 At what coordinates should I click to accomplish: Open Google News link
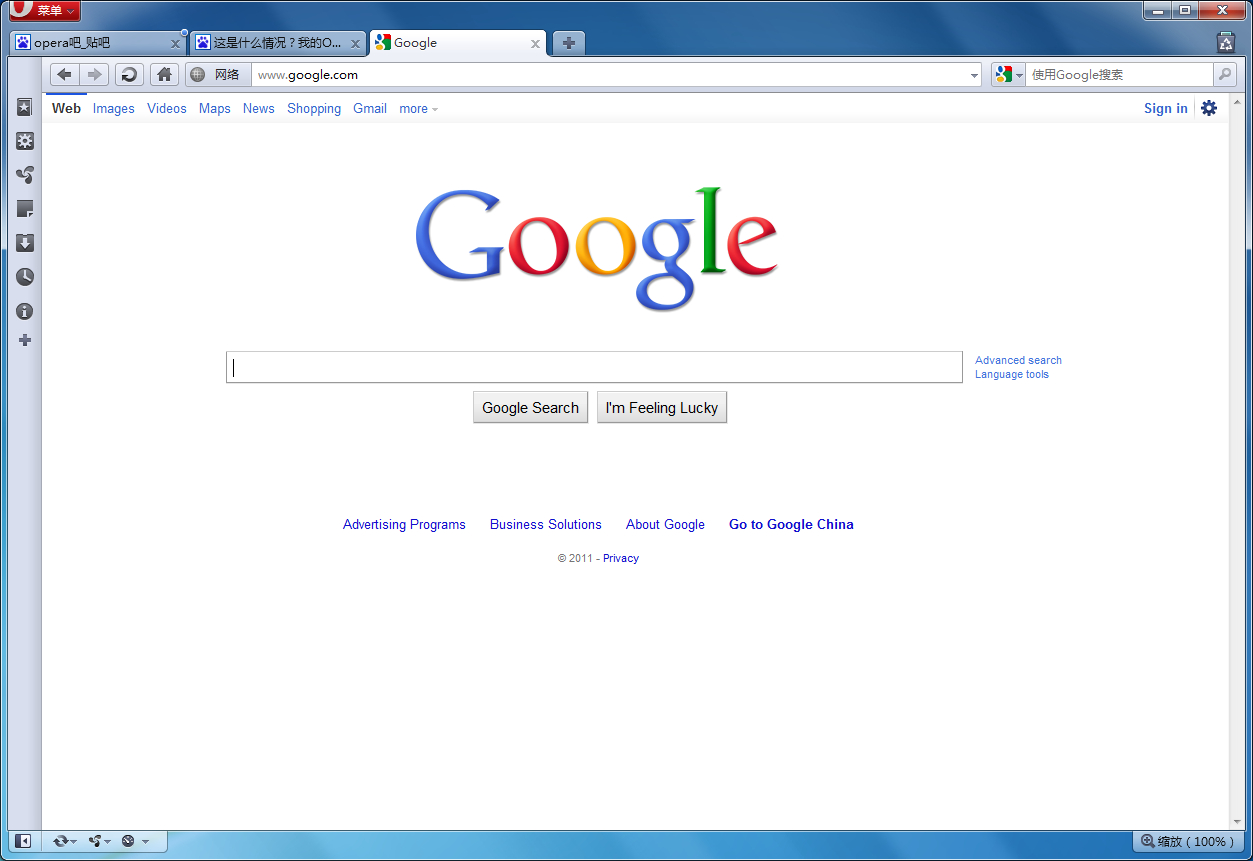[259, 108]
